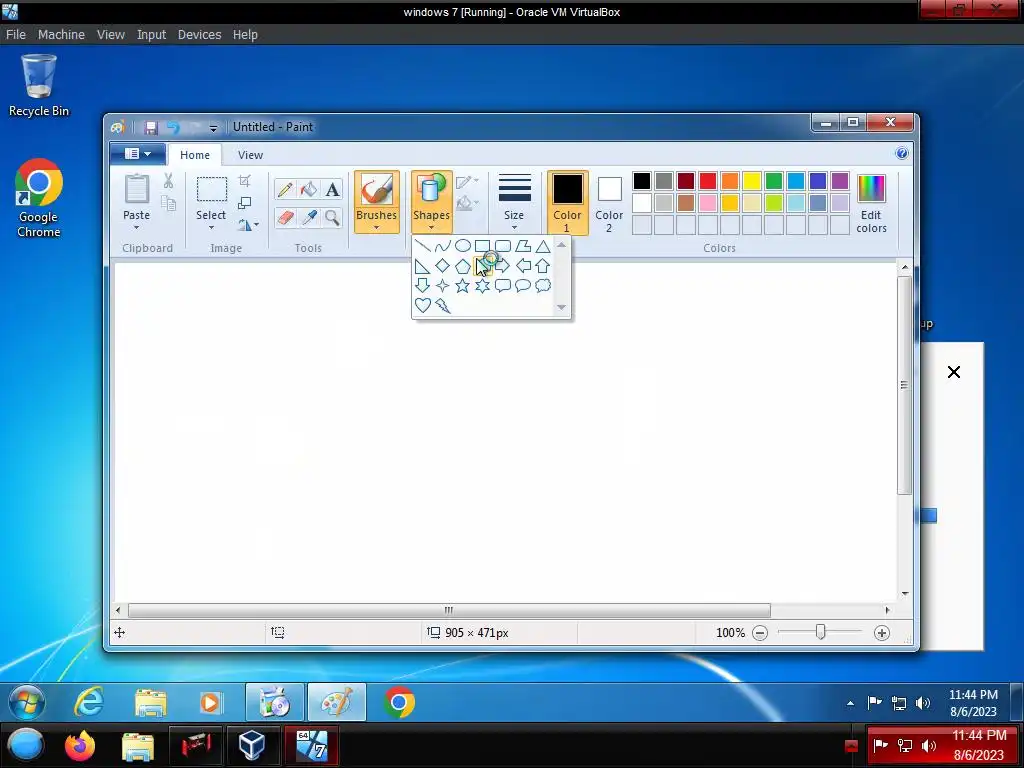Image resolution: width=1024 pixels, height=768 pixels.
Task: Click the Save icon in quick access toolbar
Action: [x=151, y=127]
